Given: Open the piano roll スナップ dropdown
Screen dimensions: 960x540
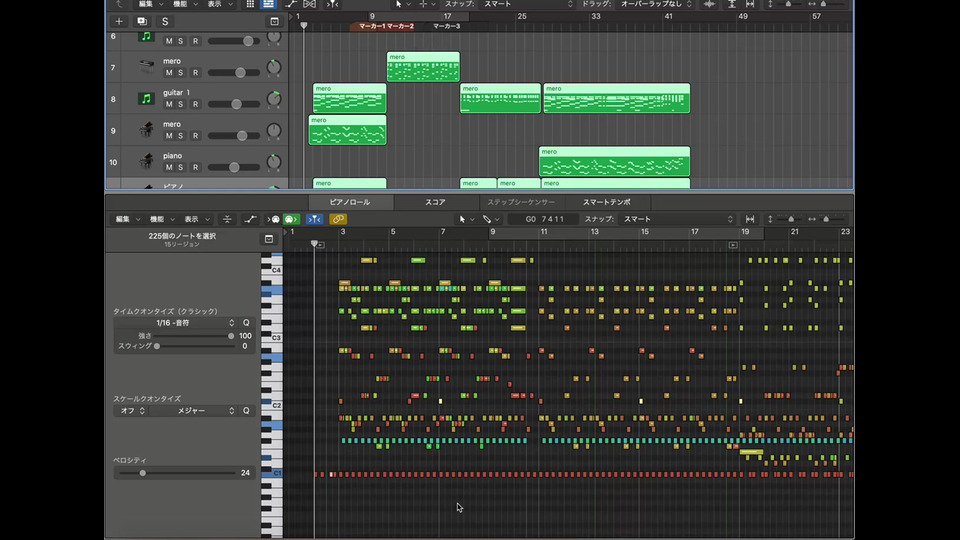Looking at the screenshot, I should tap(675, 219).
